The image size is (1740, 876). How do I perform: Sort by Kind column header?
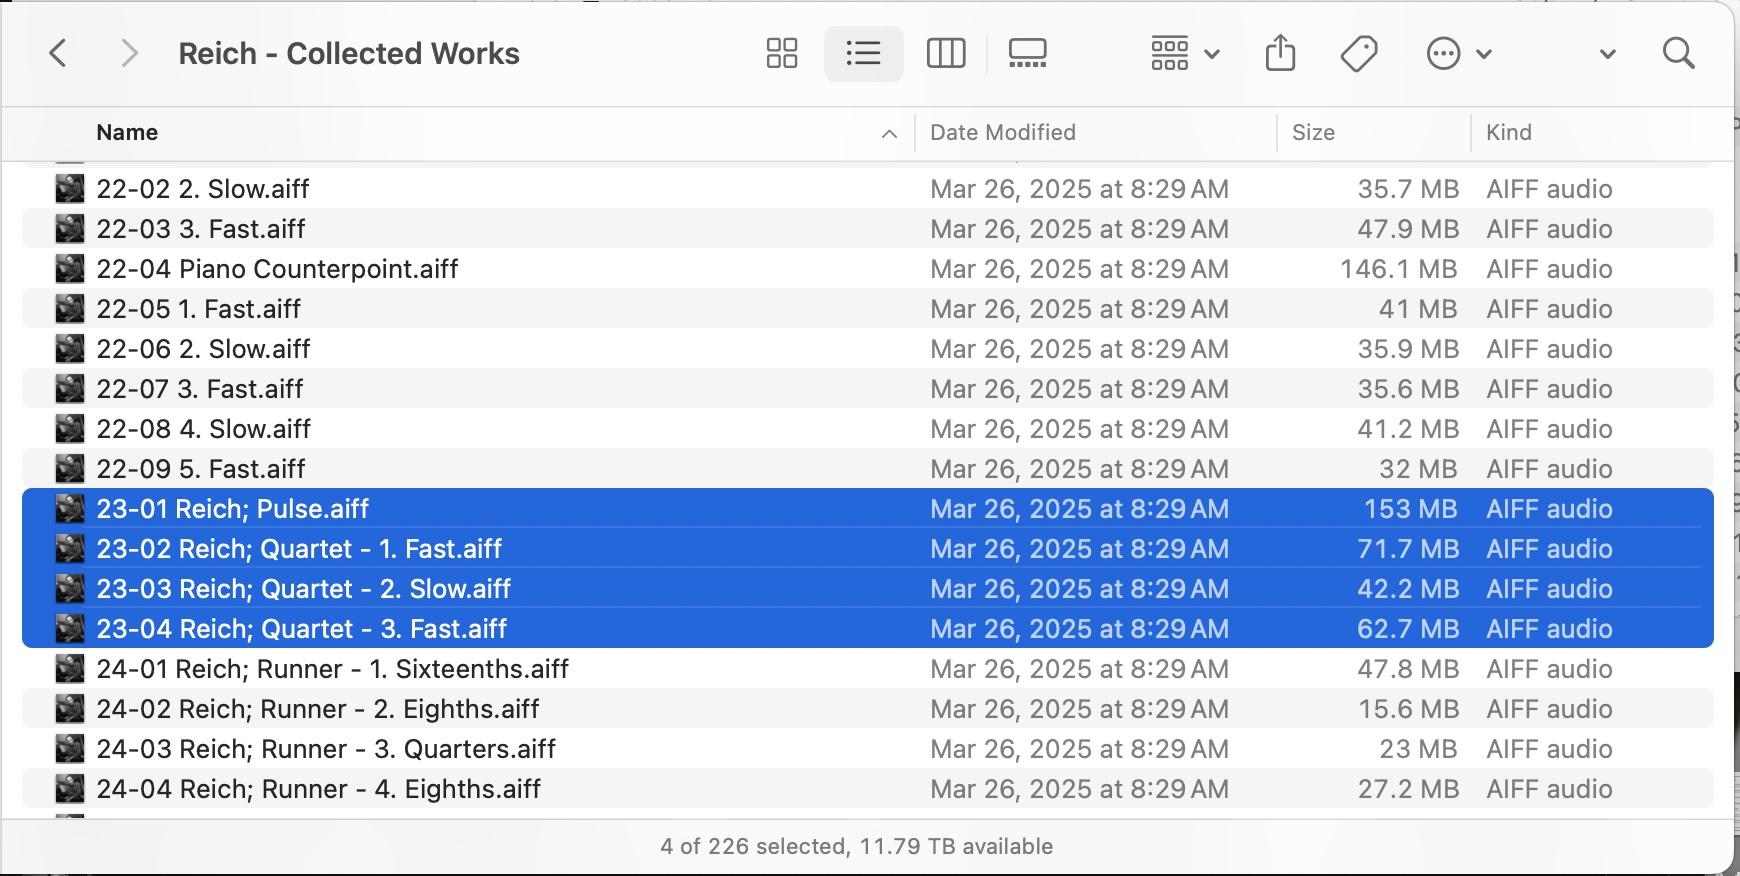click(x=1508, y=132)
